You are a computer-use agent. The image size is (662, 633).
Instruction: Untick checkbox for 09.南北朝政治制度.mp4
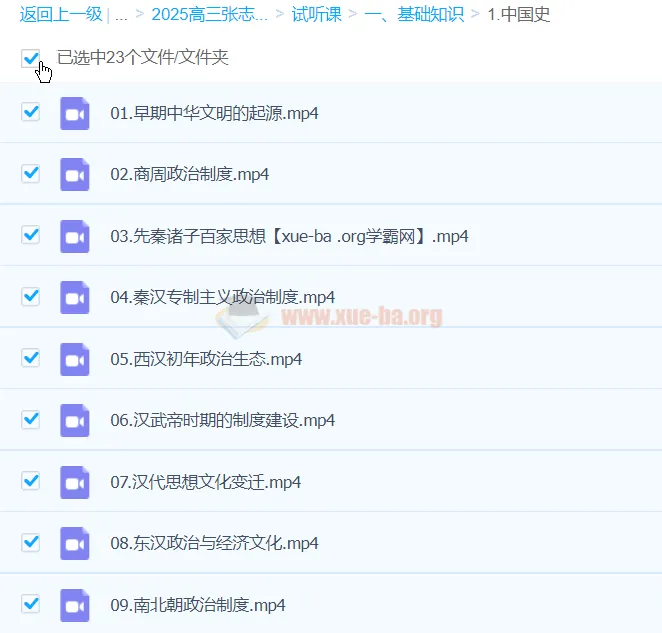click(x=31, y=604)
